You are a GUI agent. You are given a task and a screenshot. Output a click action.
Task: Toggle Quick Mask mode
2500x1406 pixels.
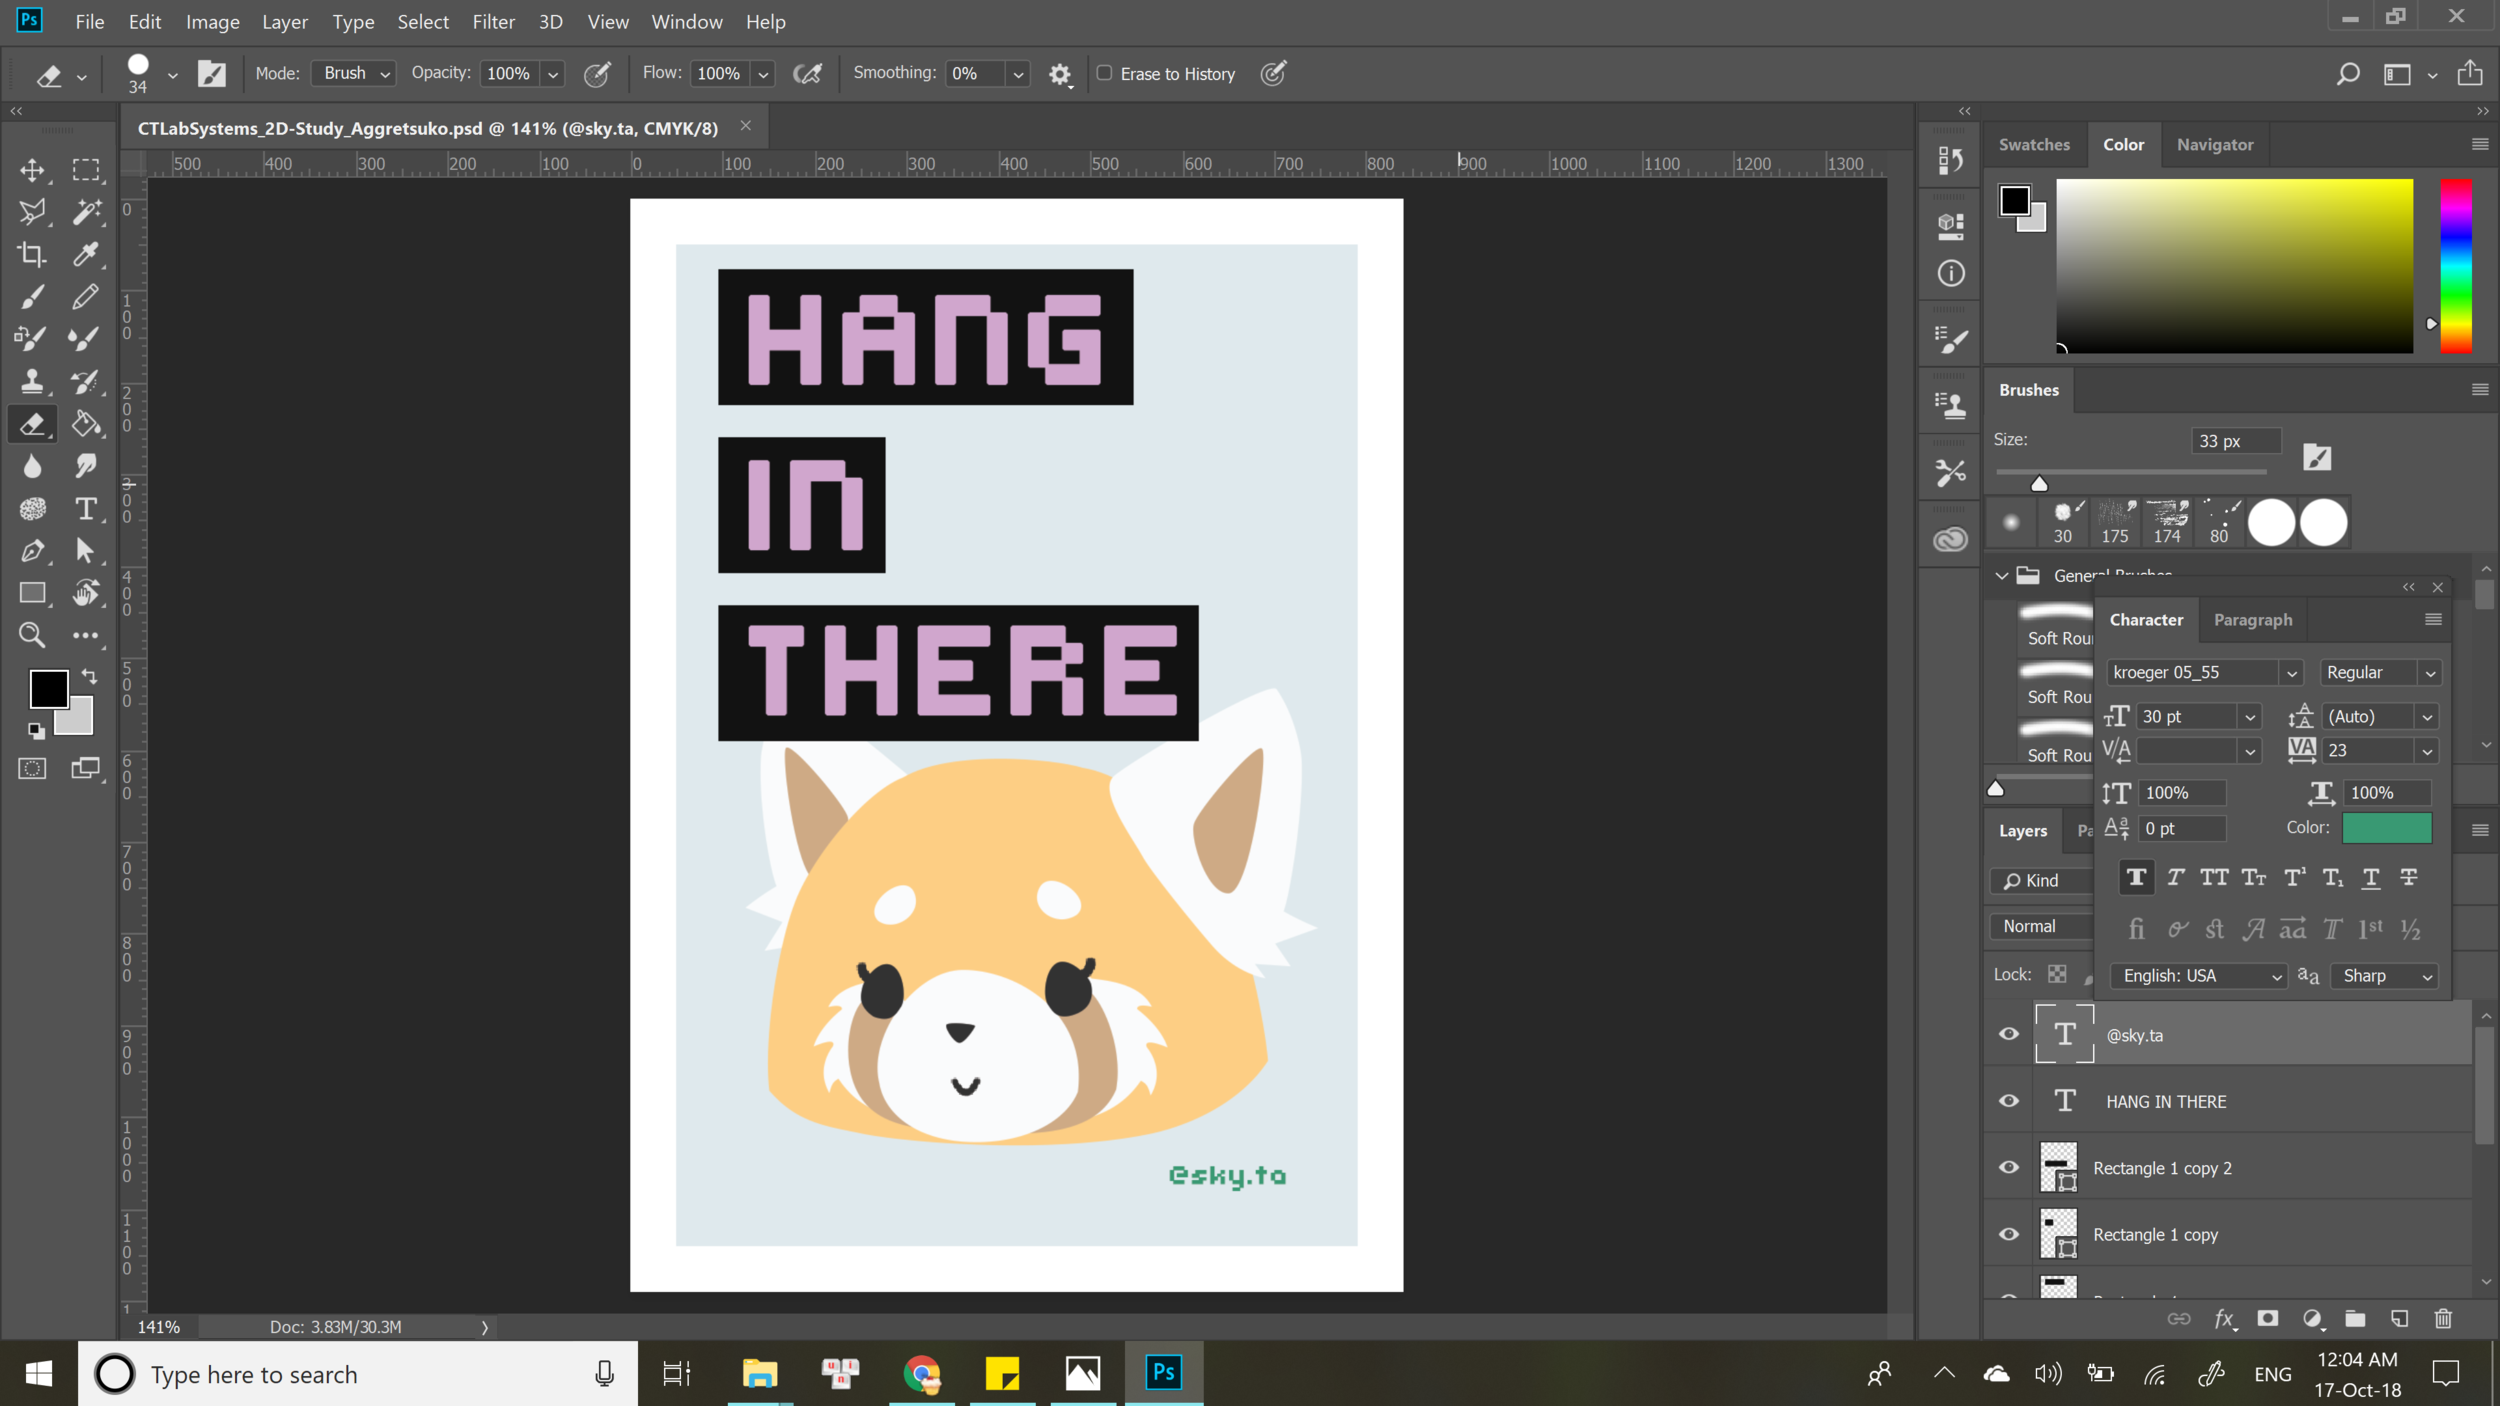point(32,768)
